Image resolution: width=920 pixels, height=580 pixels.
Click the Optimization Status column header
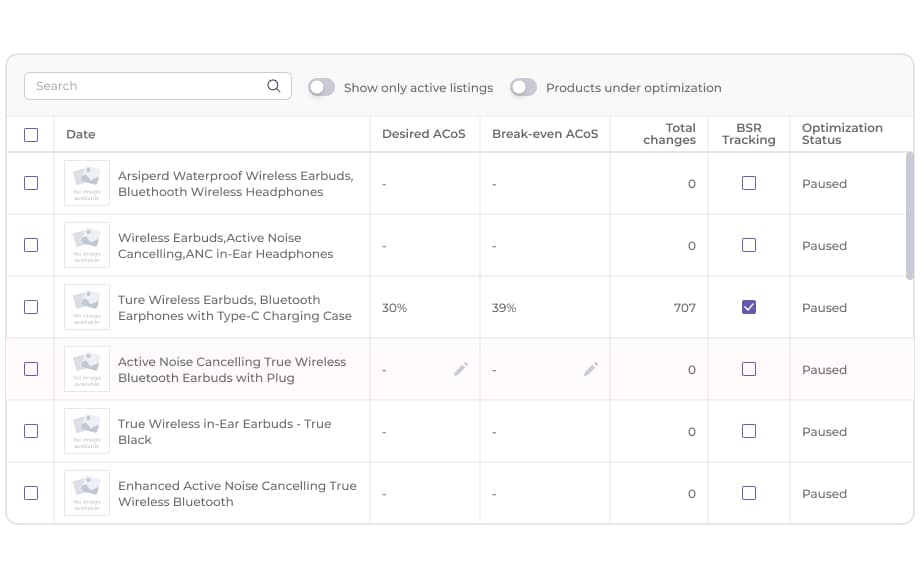(x=842, y=134)
